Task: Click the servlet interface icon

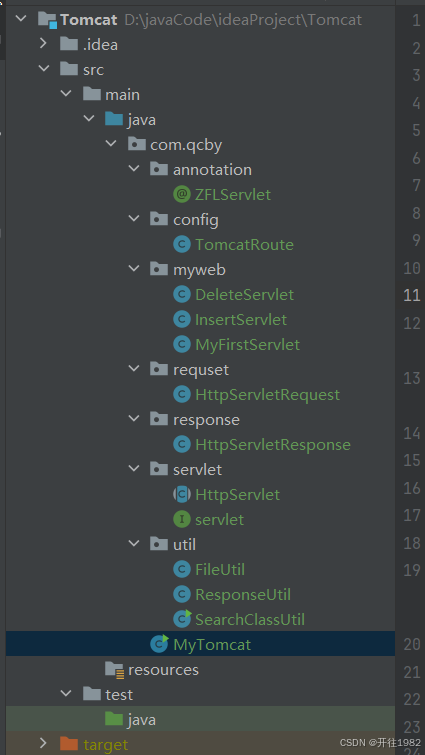Action: pos(181,520)
